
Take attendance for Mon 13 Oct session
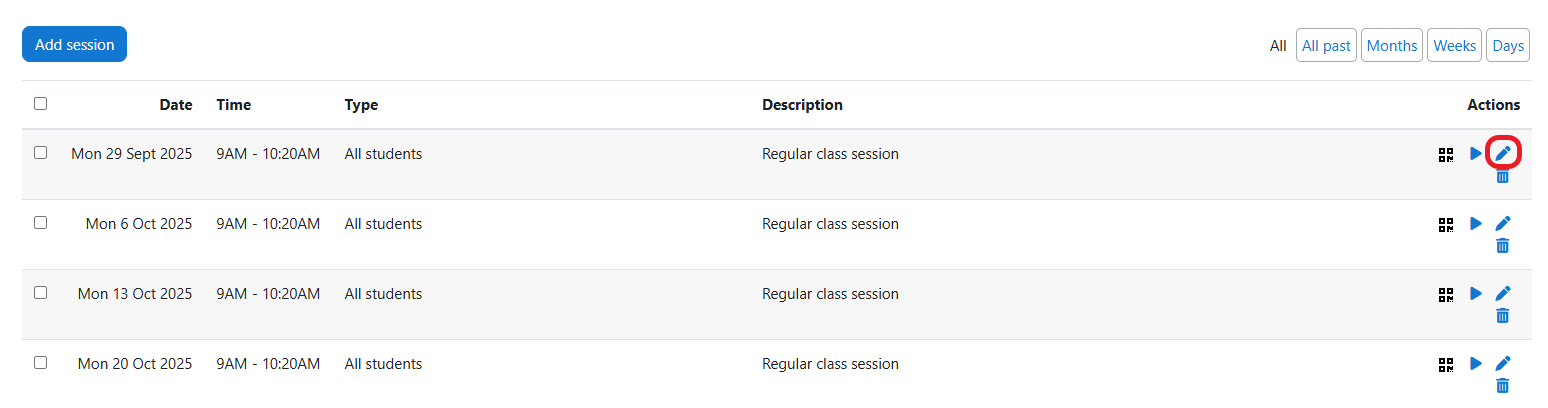pyautogui.click(x=1475, y=294)
